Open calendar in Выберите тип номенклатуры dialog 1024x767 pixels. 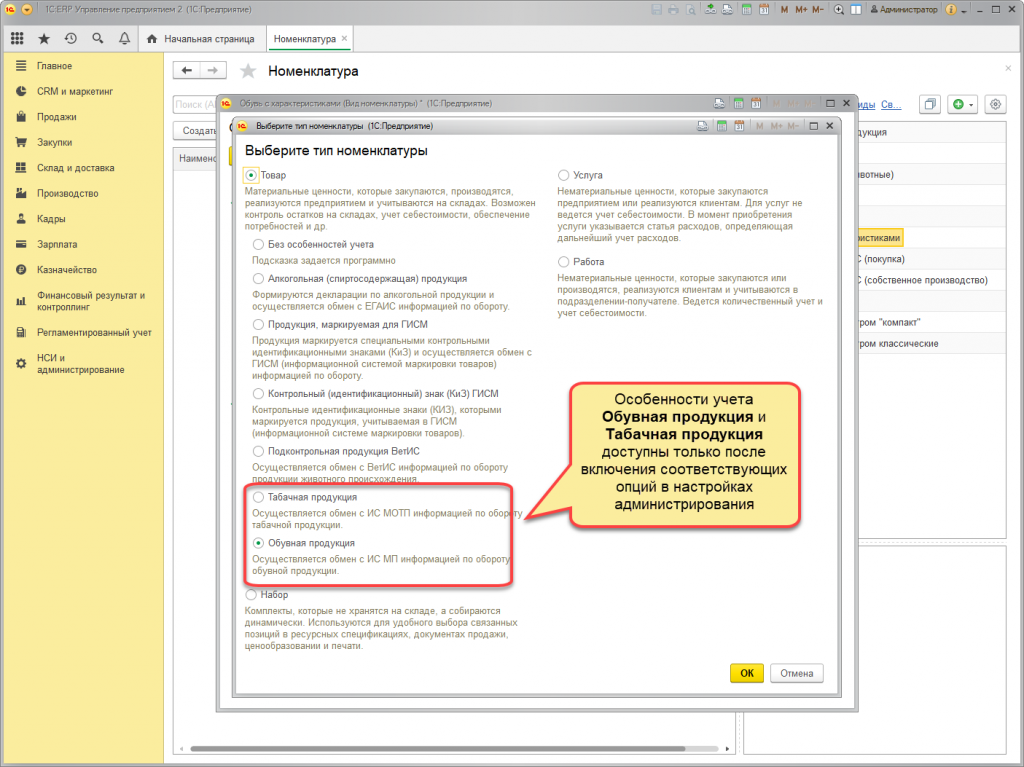click(x=739, y=126)
